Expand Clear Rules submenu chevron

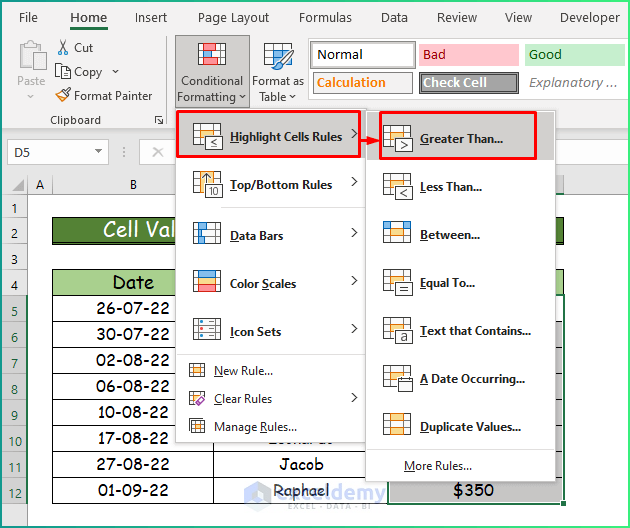pyautogui.click(x=354, y=397)
